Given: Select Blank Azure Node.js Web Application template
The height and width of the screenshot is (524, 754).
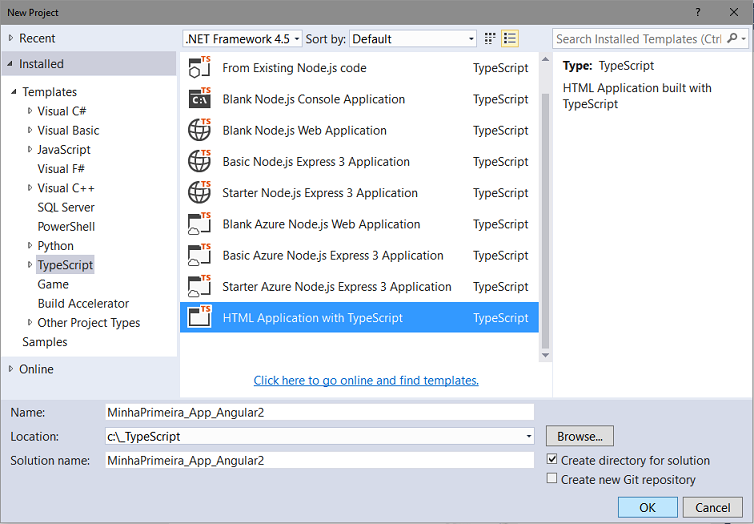Looking at the screenshot, I should click(x=359, y=224).
